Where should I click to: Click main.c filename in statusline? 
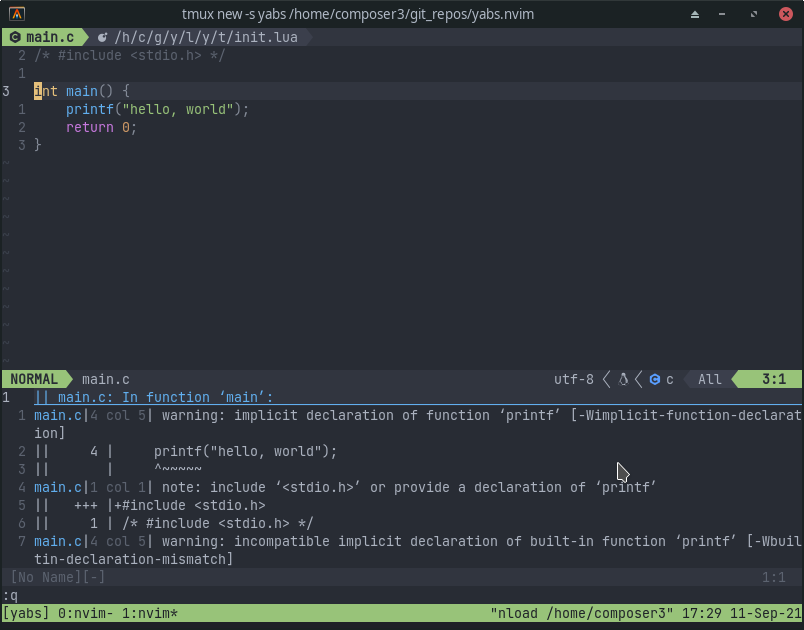[106, 379]
